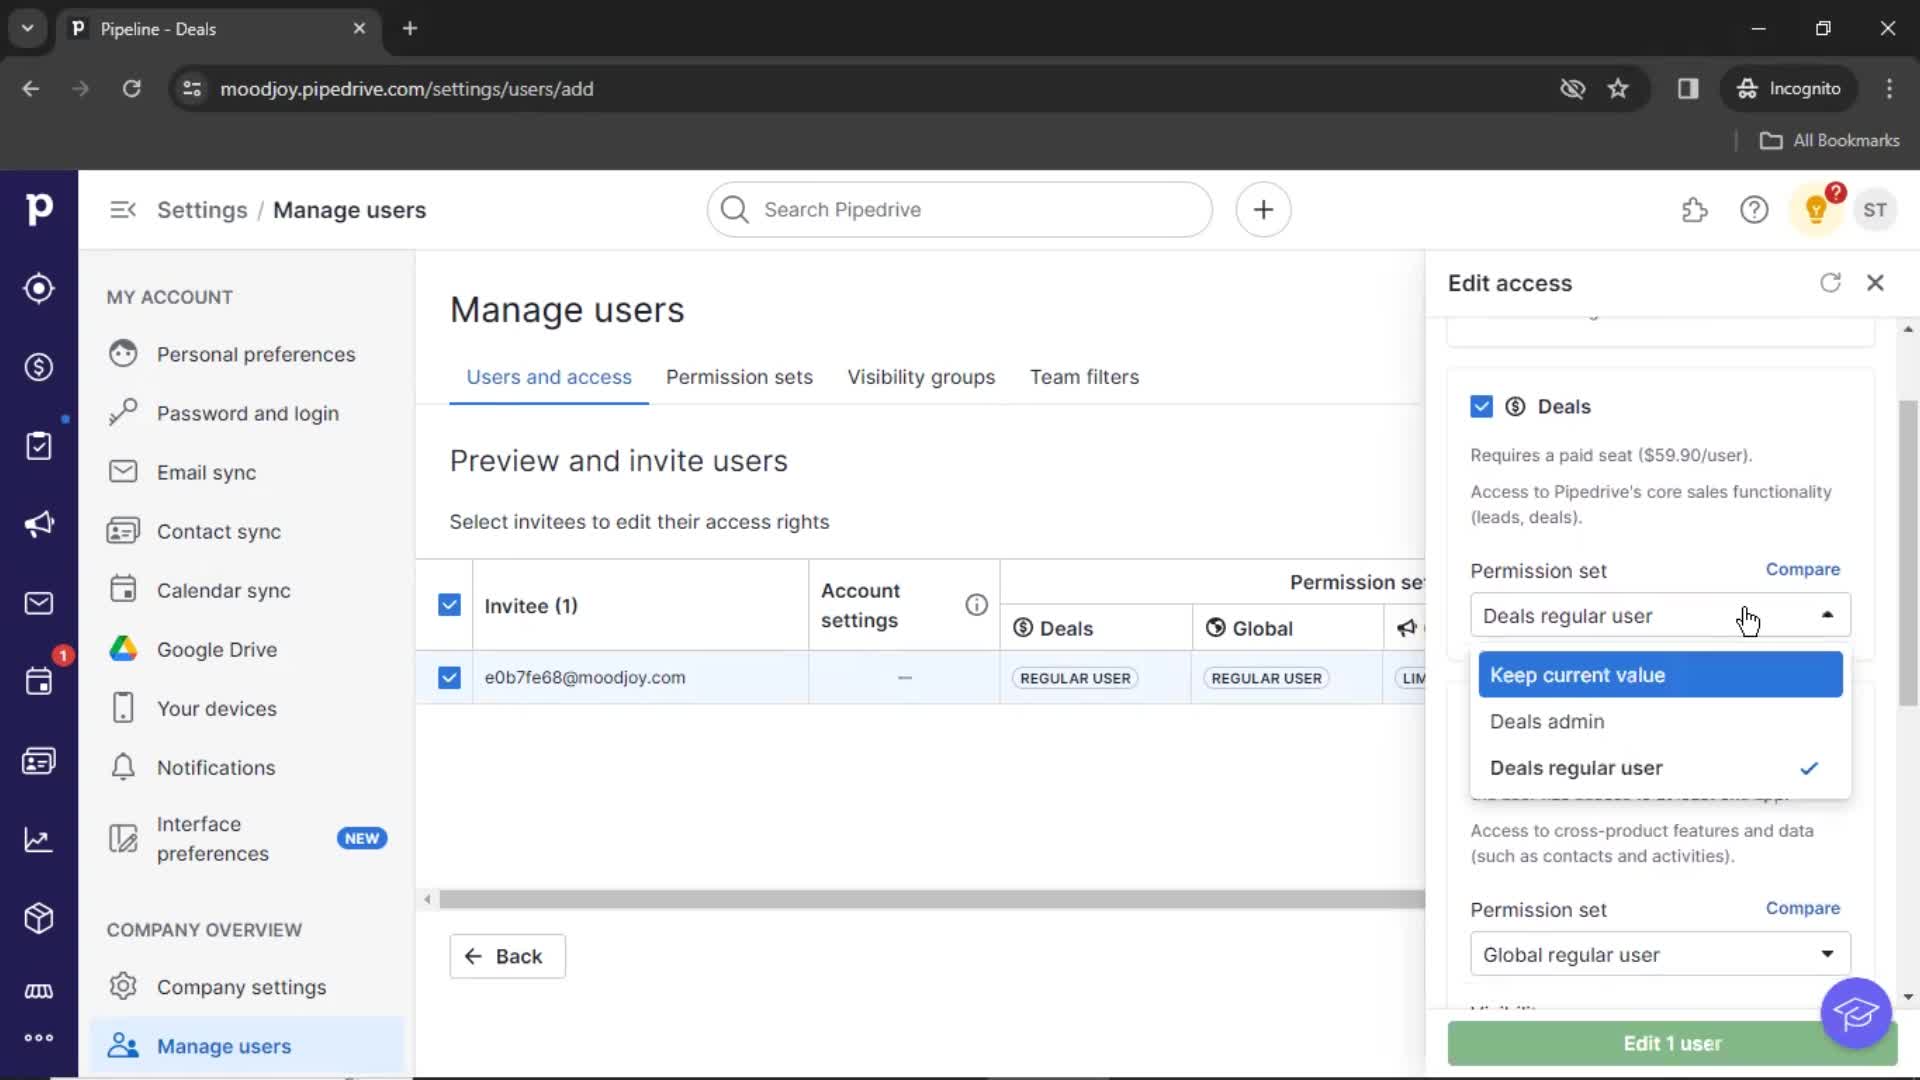Viewport: 1920px width, 1080px height.
Task: Choose Deals regular user option
Action: (1660, 768)
